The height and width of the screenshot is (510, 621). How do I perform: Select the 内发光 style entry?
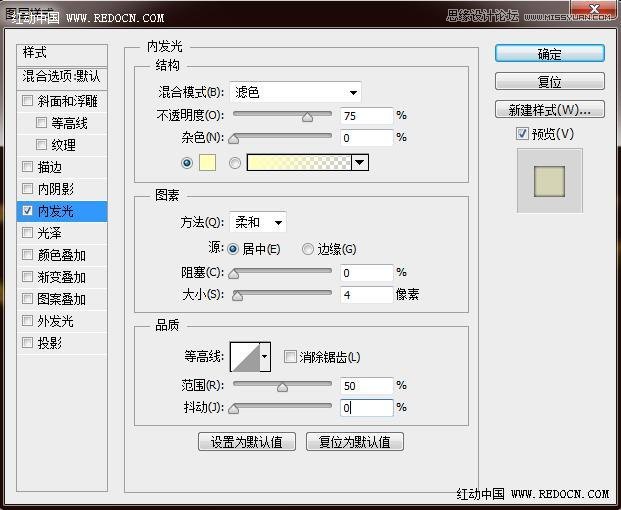62,211
